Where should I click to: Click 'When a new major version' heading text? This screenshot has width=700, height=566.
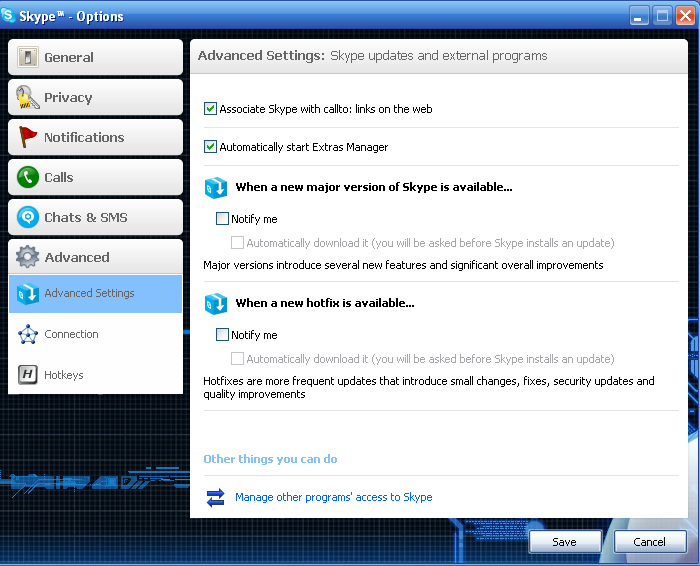click(x=374, y=187)
